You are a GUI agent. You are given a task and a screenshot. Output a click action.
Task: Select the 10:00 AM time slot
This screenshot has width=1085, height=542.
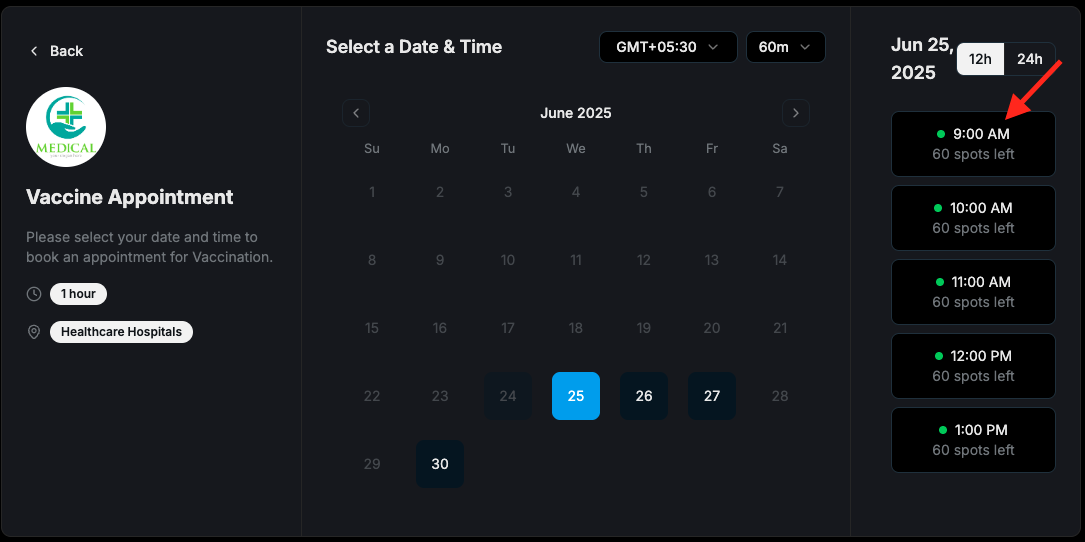pos(973,218)
